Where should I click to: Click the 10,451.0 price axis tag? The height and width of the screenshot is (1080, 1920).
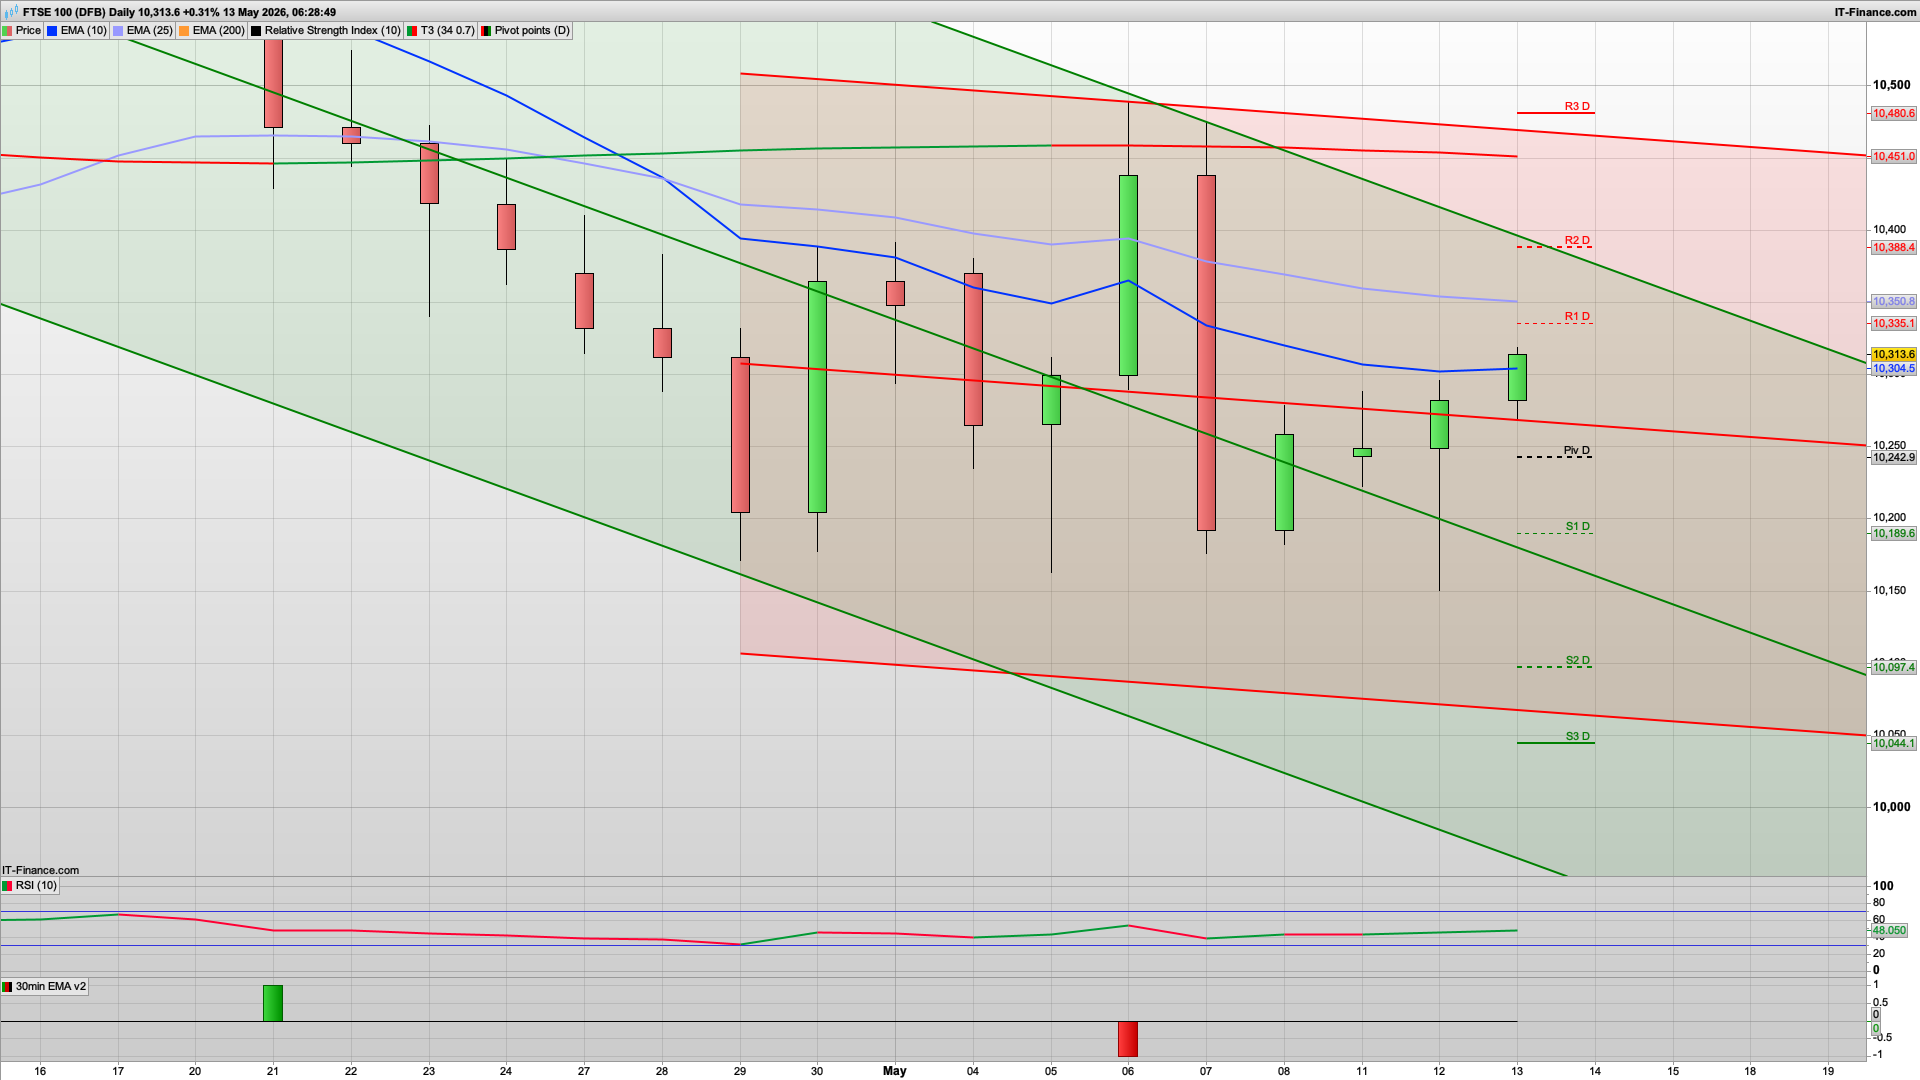1893,156
